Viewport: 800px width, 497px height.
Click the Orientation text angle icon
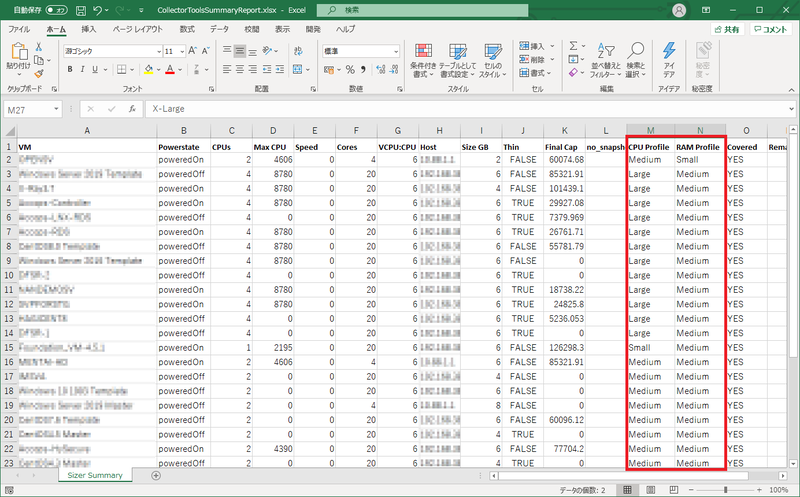pyautogui.click(x=267, y=51)
